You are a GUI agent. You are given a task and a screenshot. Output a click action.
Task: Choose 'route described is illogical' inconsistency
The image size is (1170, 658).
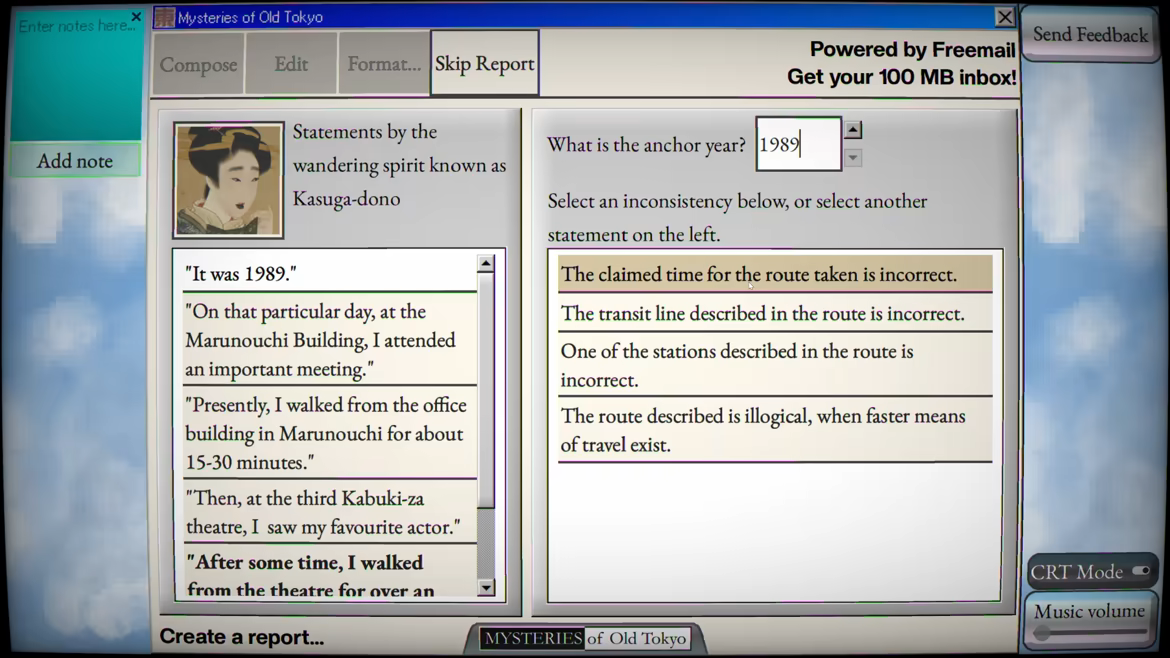pos(775,430)
